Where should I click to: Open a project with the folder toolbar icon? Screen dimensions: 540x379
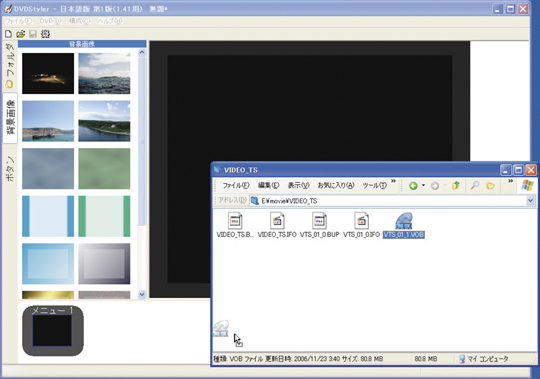[x=21, y=34]
